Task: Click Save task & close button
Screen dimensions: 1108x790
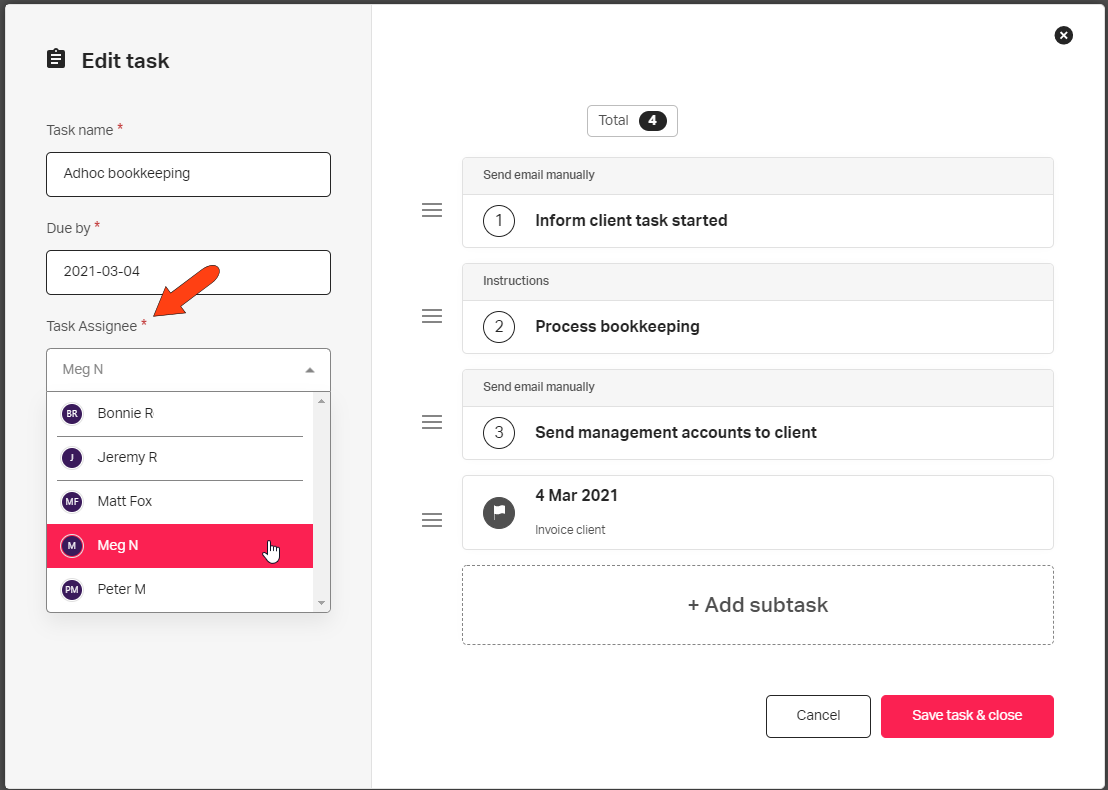Action: pyautogui.click(x=967, y=716)
